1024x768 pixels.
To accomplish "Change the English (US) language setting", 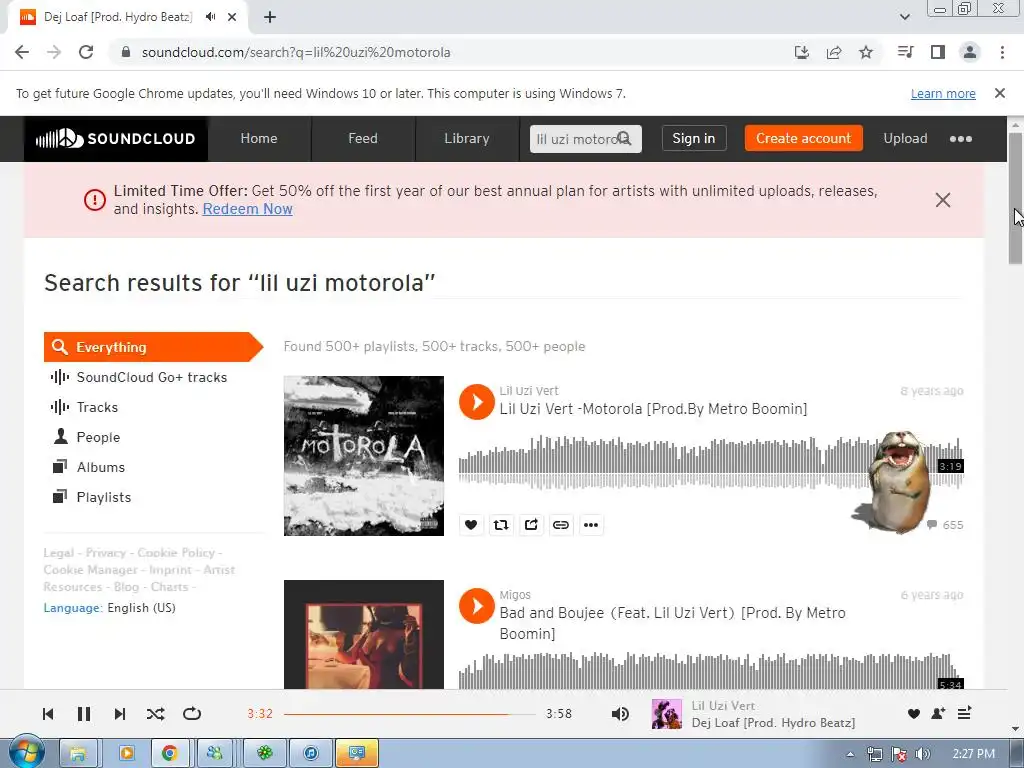I will coord(141,607).
